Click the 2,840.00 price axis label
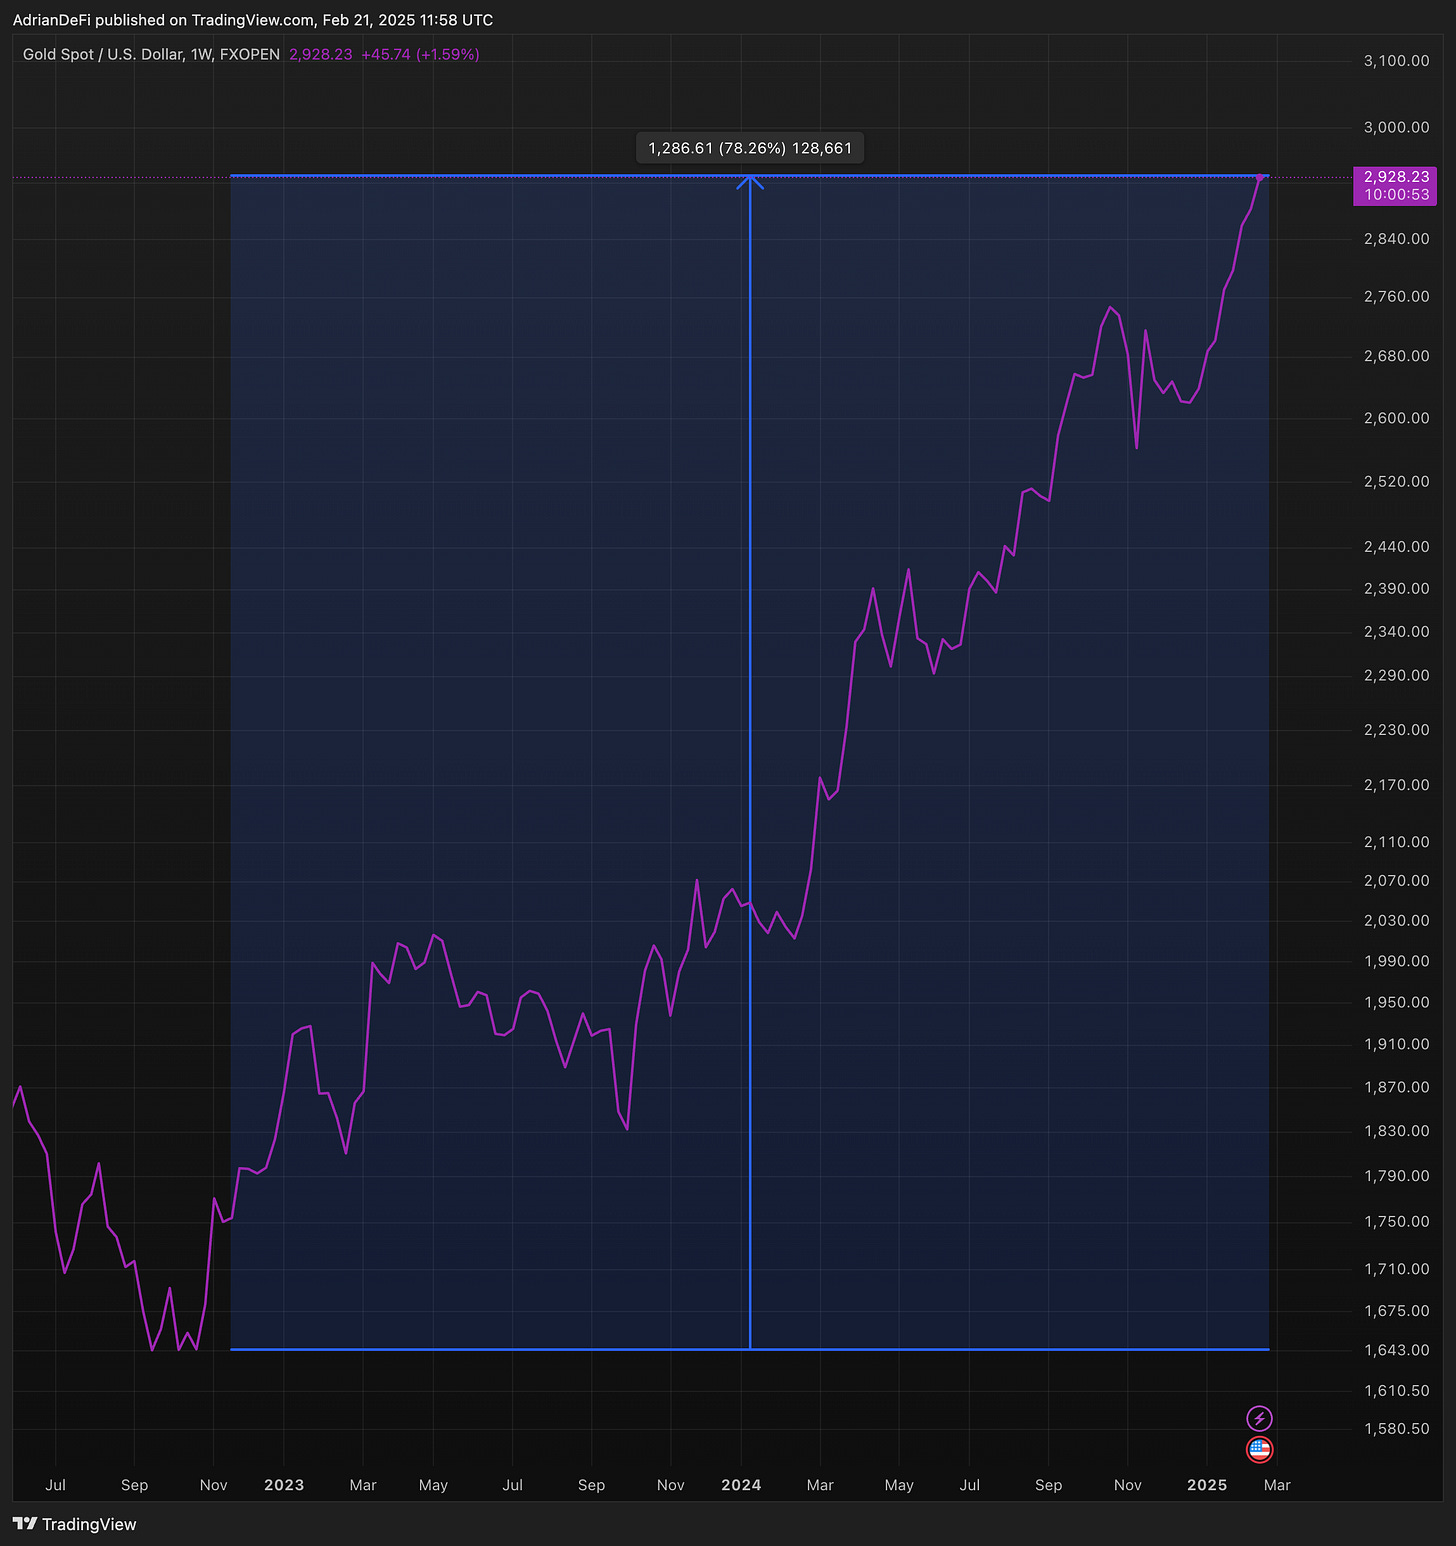Viewport: 1456px width, 1546px height. click(x=1396, y=239)
